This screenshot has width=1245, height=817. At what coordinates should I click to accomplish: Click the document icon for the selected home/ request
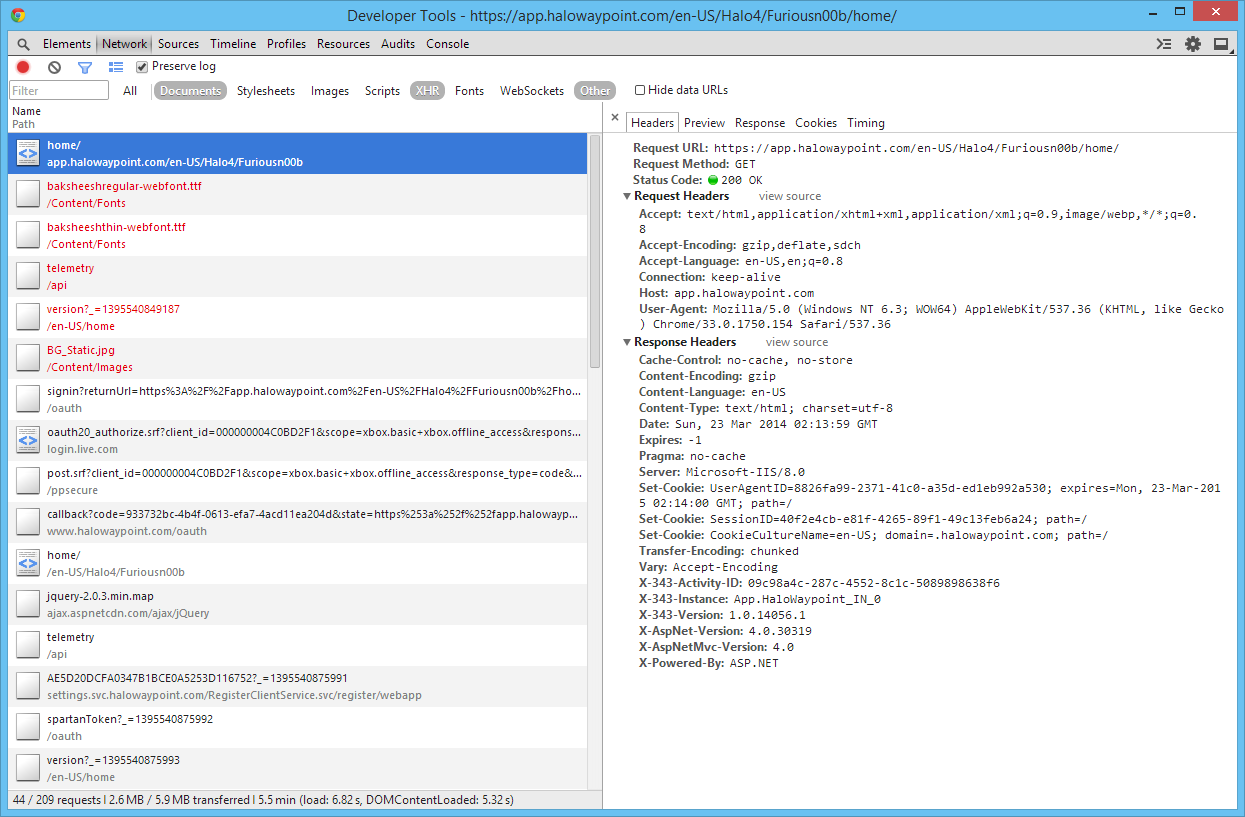28,154
